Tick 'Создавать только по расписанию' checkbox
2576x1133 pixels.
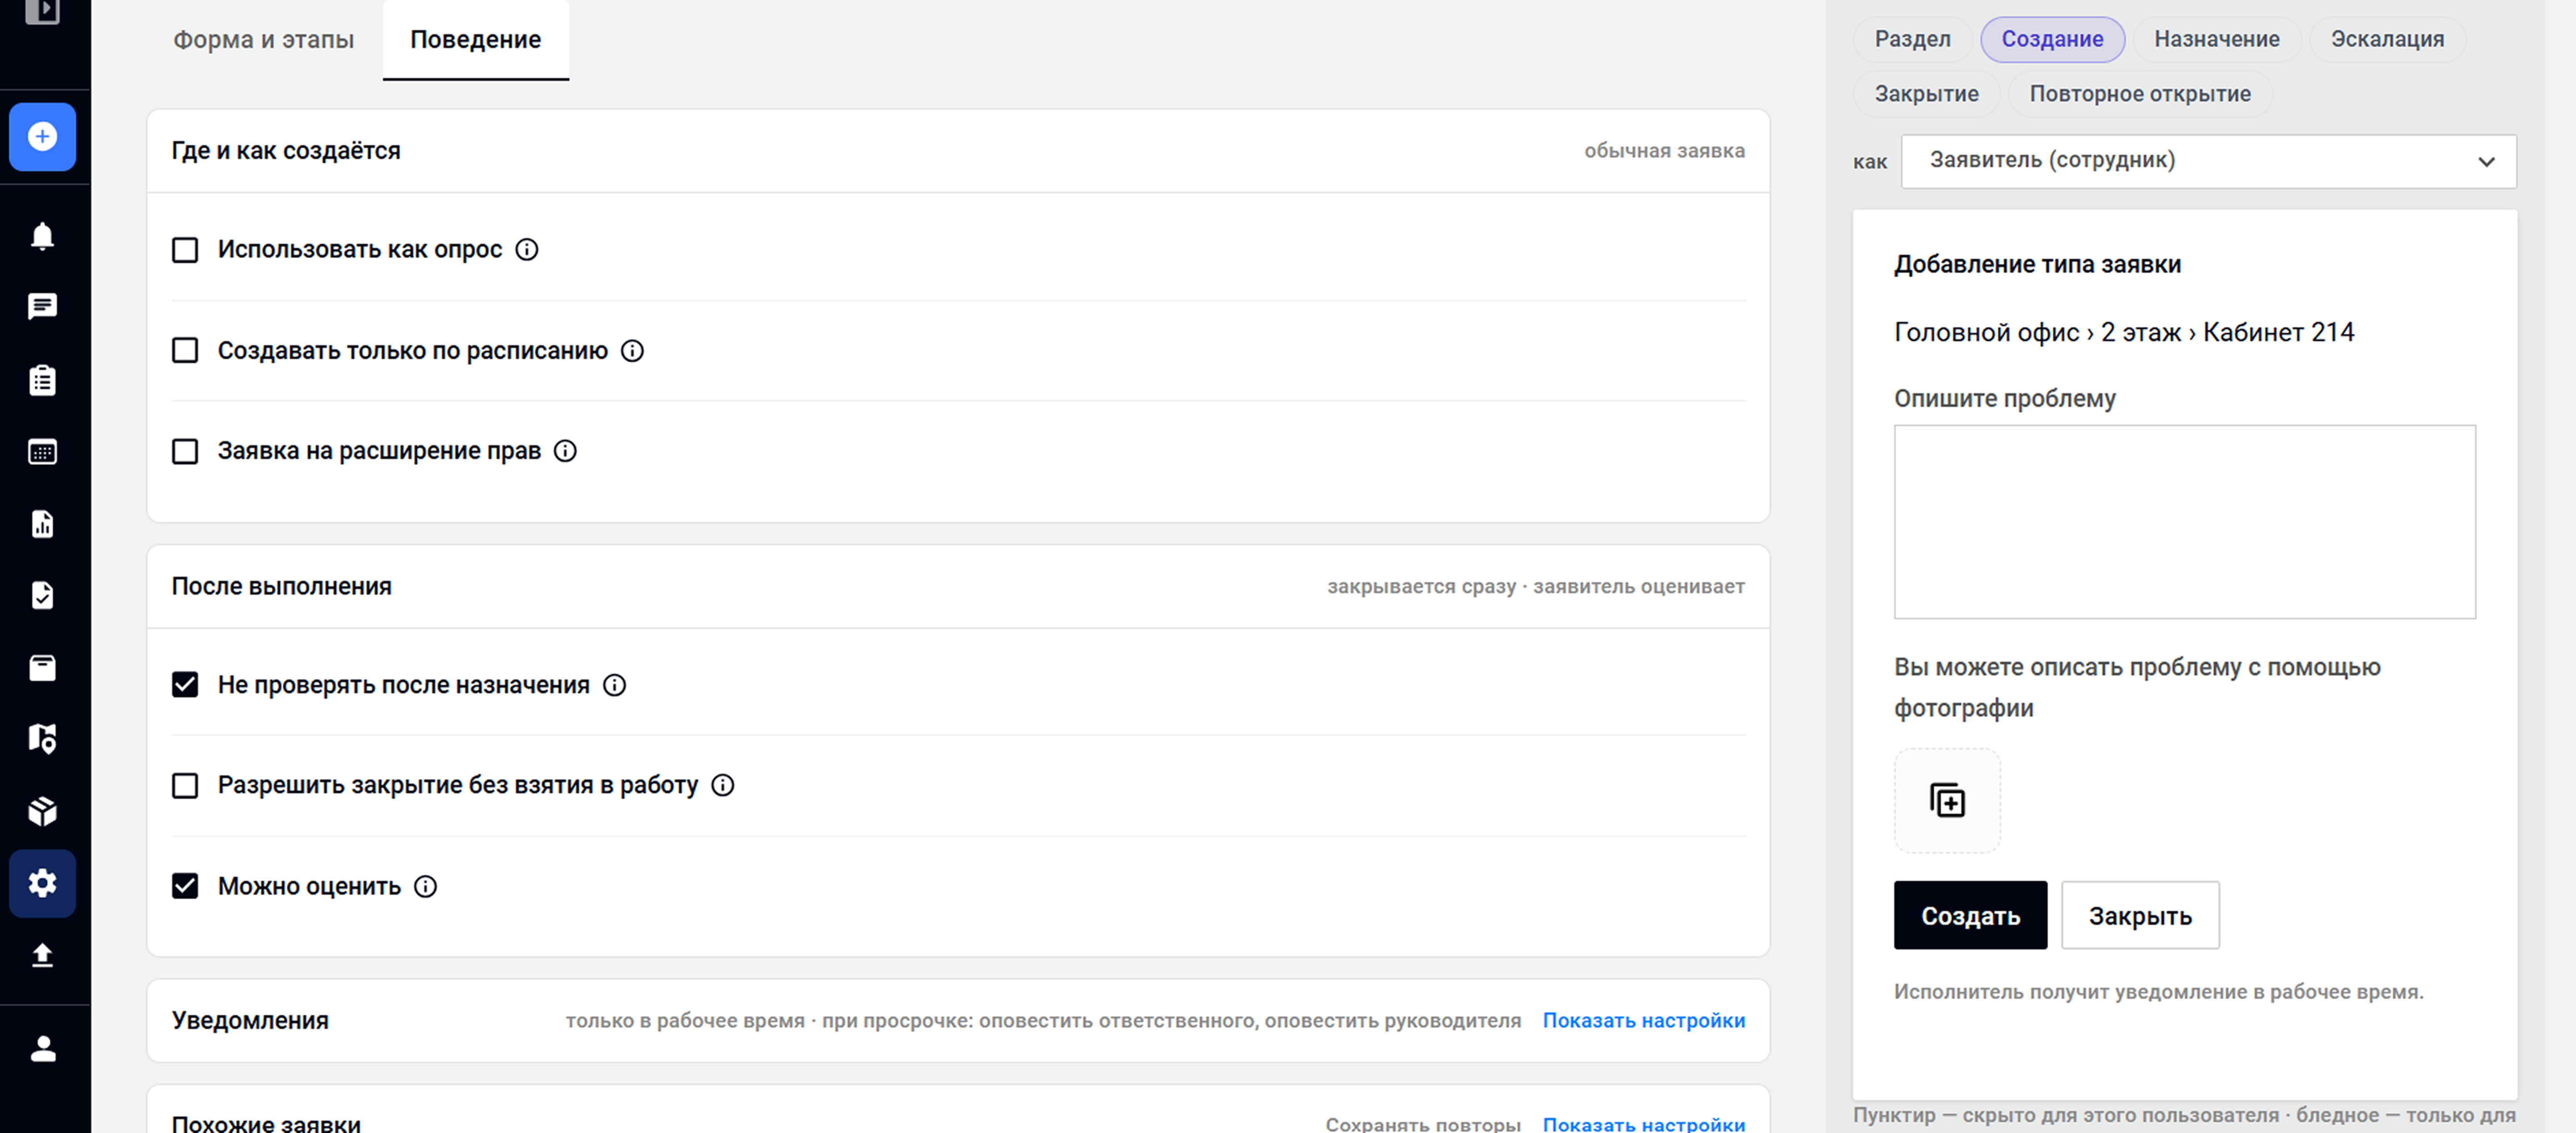click(x=185, y=351)
